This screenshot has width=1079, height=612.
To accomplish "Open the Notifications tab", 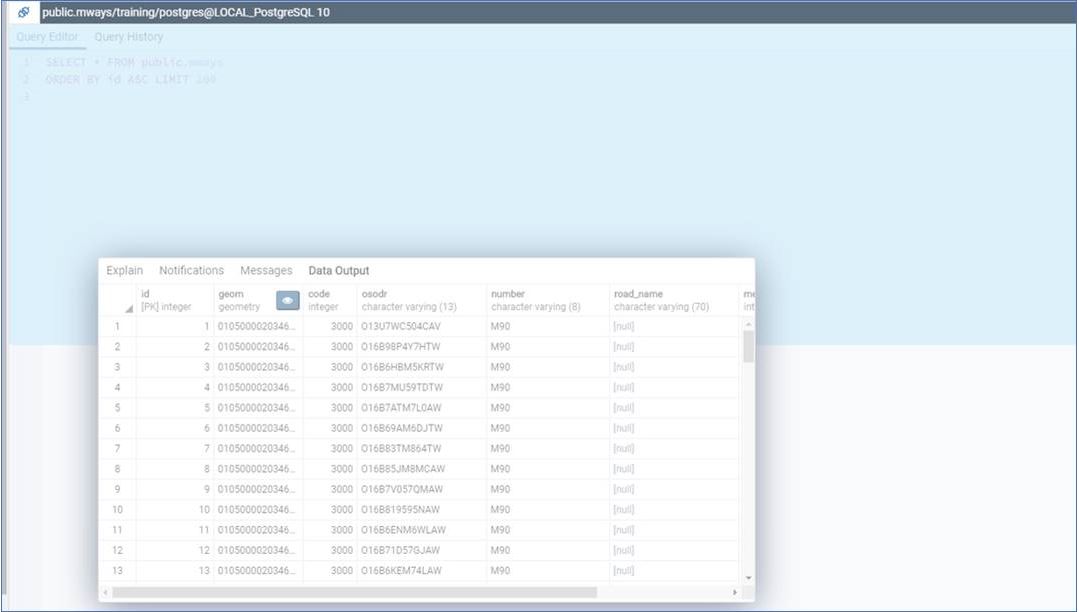I will click(x=191, y=271).
